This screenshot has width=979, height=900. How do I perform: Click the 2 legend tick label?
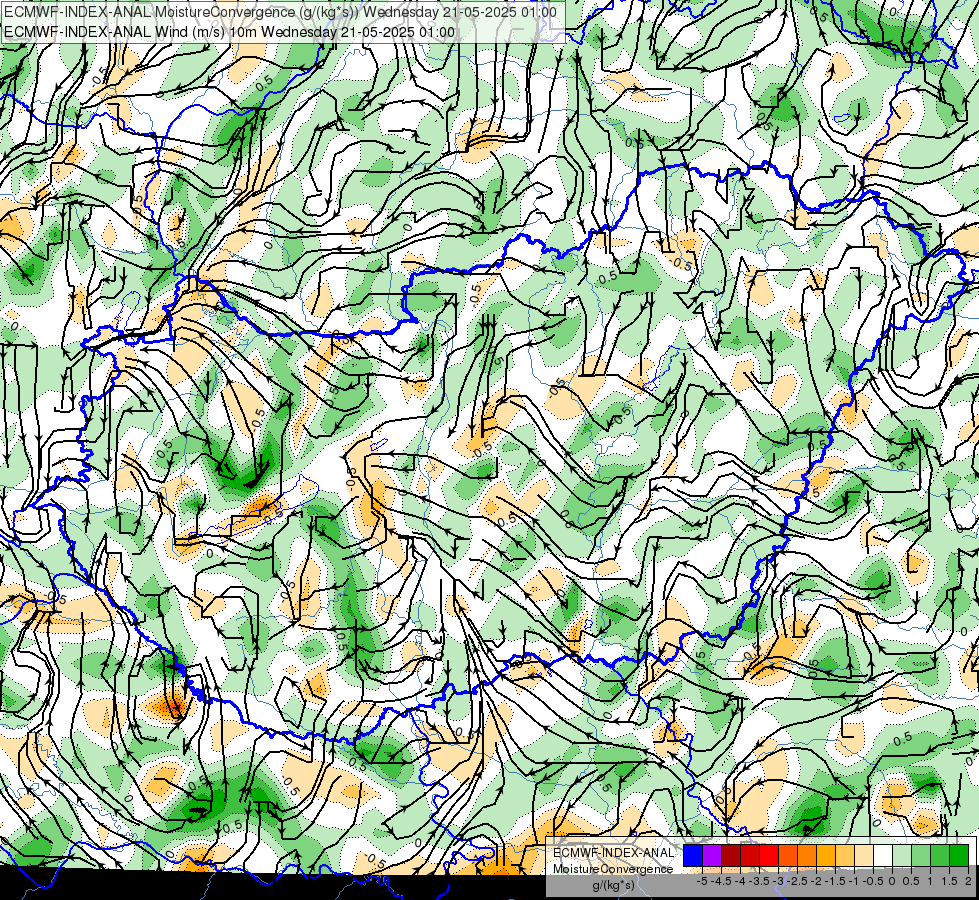[x=968, y=881]
